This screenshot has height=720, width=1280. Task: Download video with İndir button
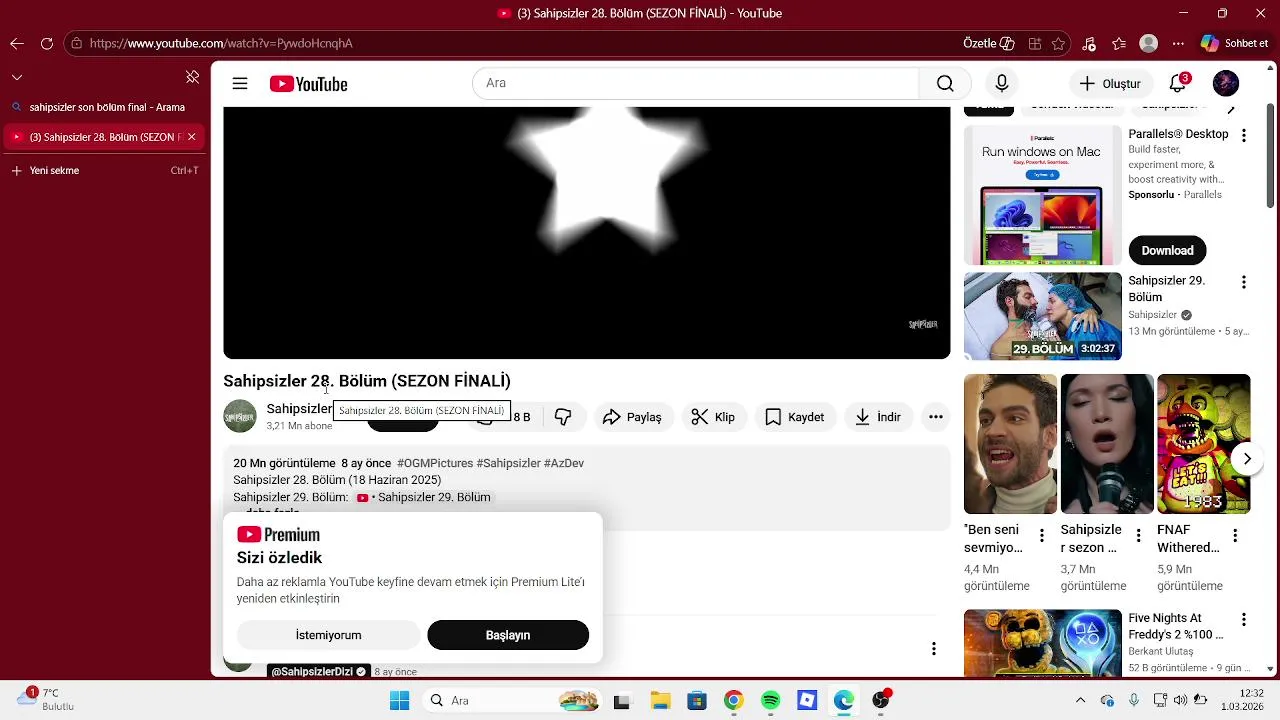878,417
